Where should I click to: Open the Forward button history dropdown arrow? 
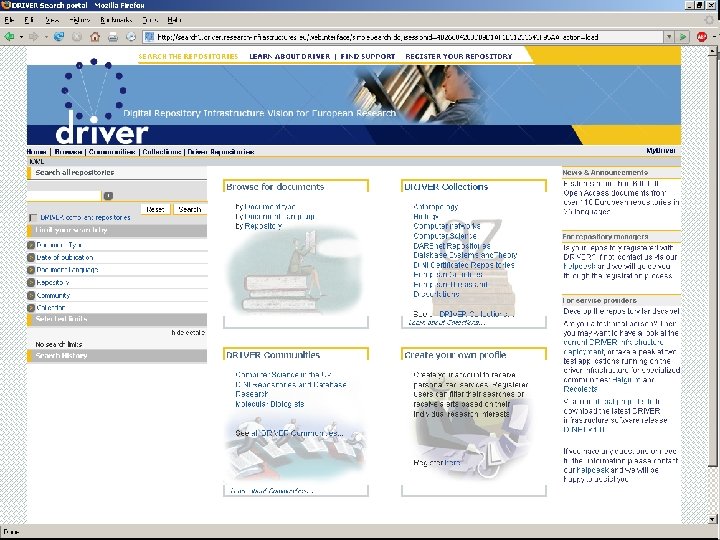45,37
